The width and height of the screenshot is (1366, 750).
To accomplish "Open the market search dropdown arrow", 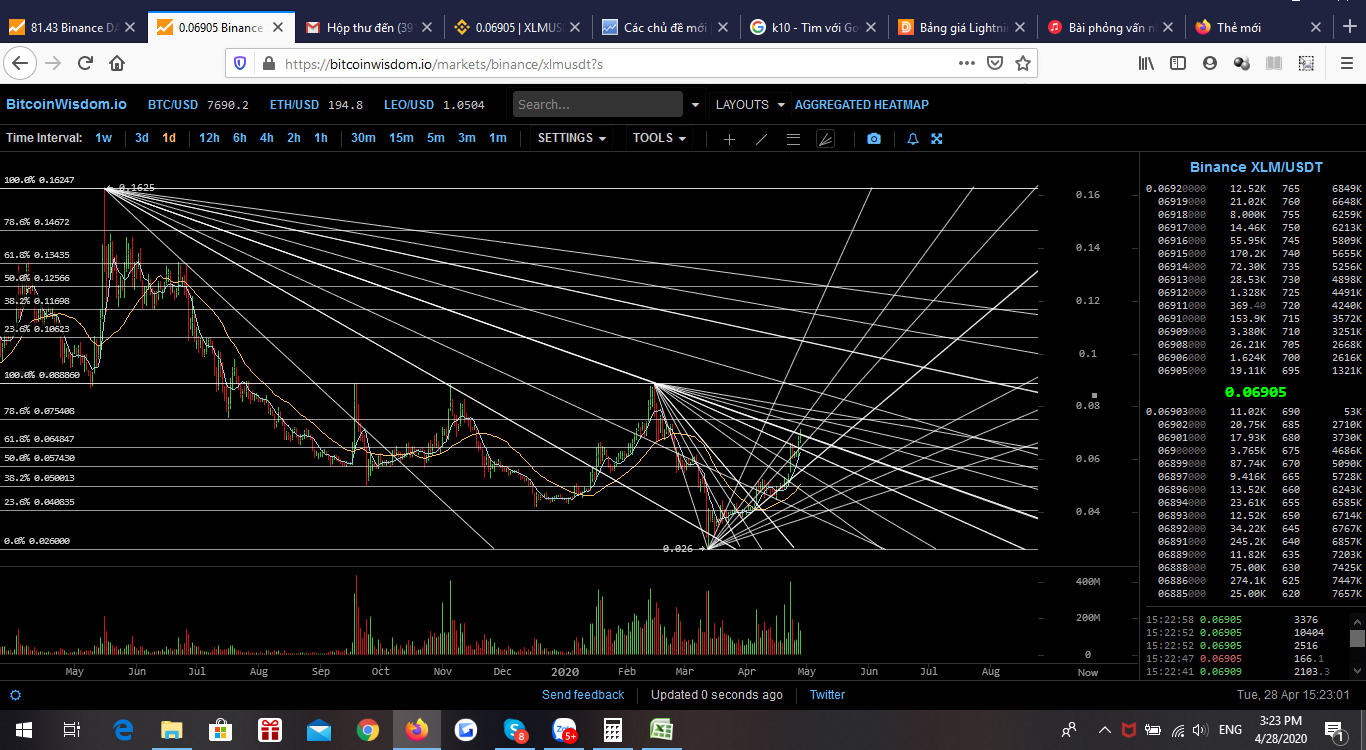I will point(695,104).
